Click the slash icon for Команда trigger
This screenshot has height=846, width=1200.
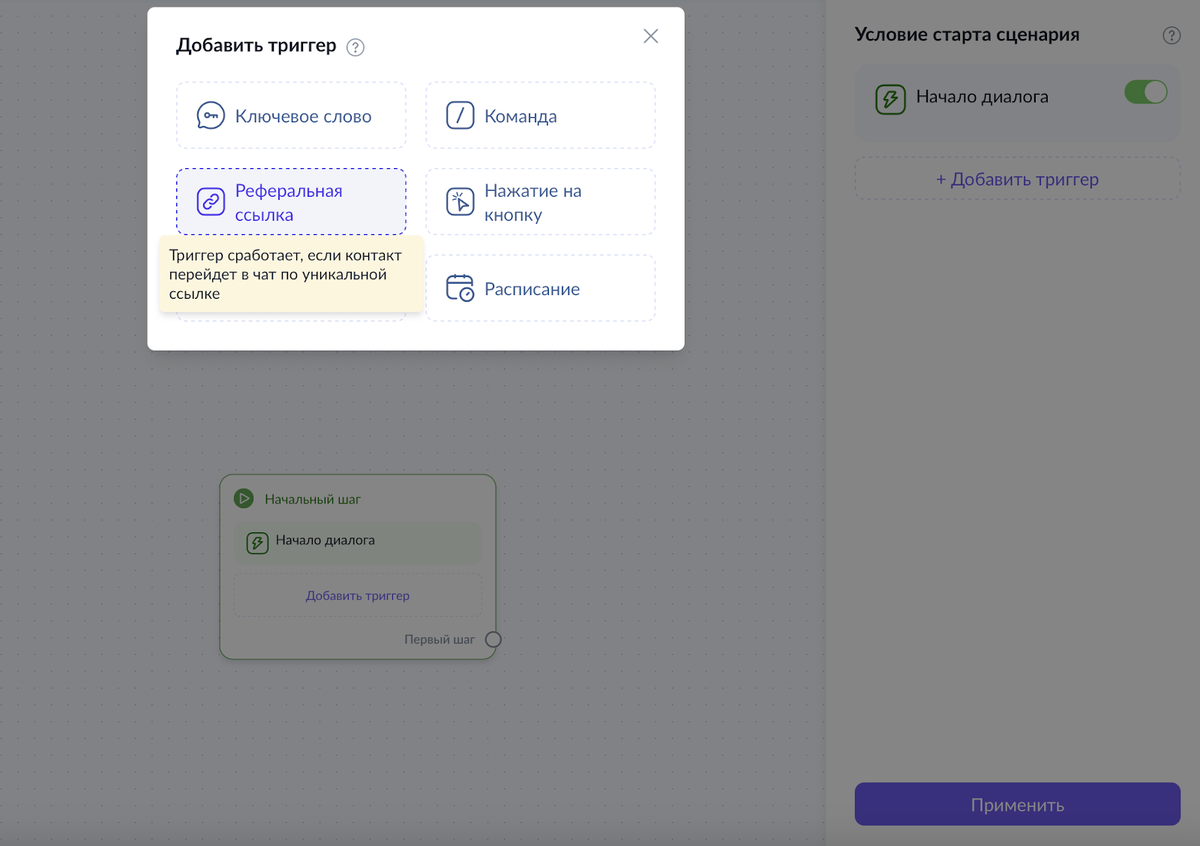460,115
